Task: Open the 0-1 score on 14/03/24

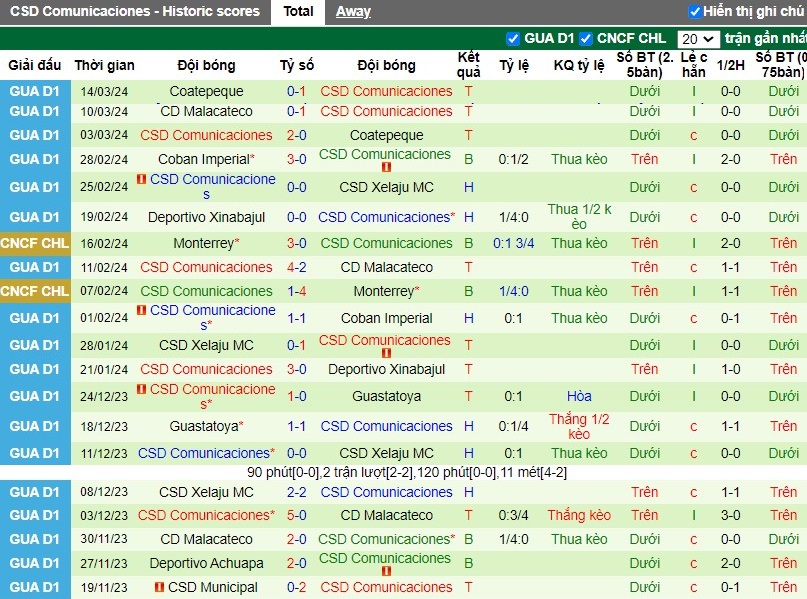Action: click(x=296, y=91)
